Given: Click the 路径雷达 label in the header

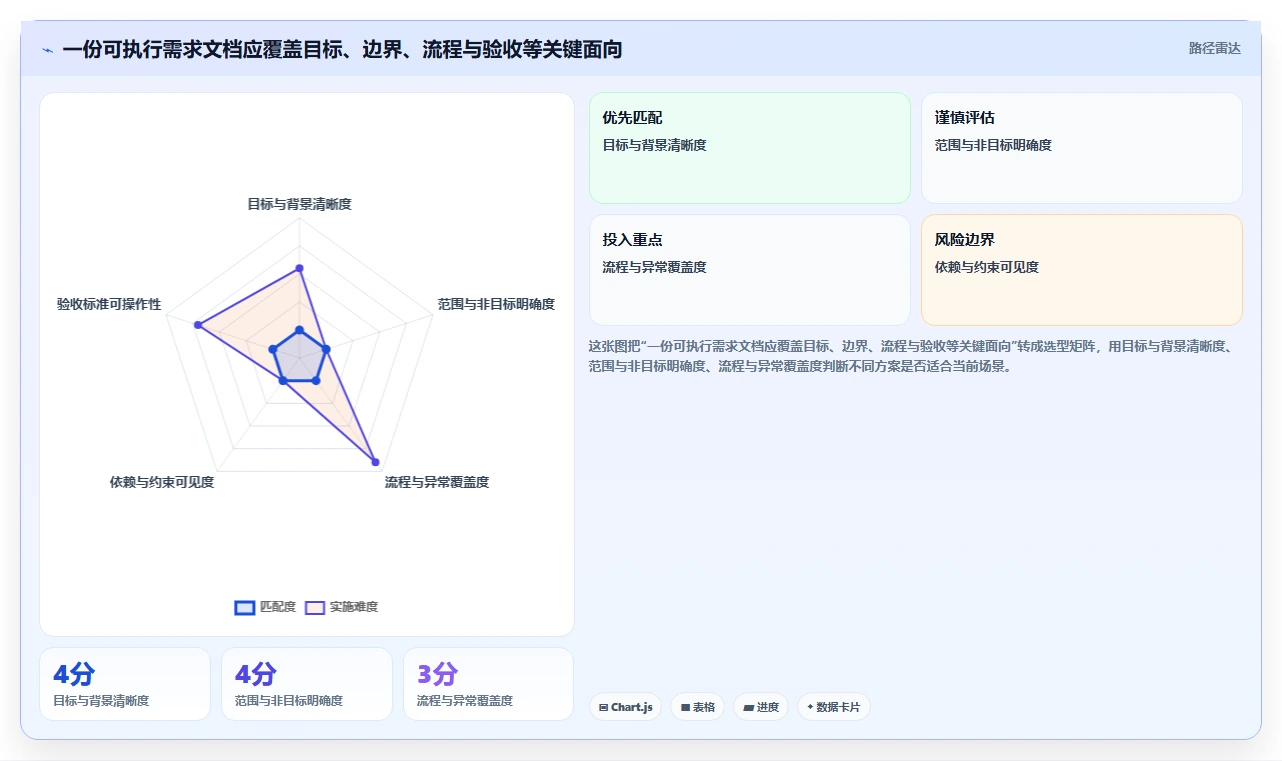Looking at the screenshot, I should [1214, 48].
